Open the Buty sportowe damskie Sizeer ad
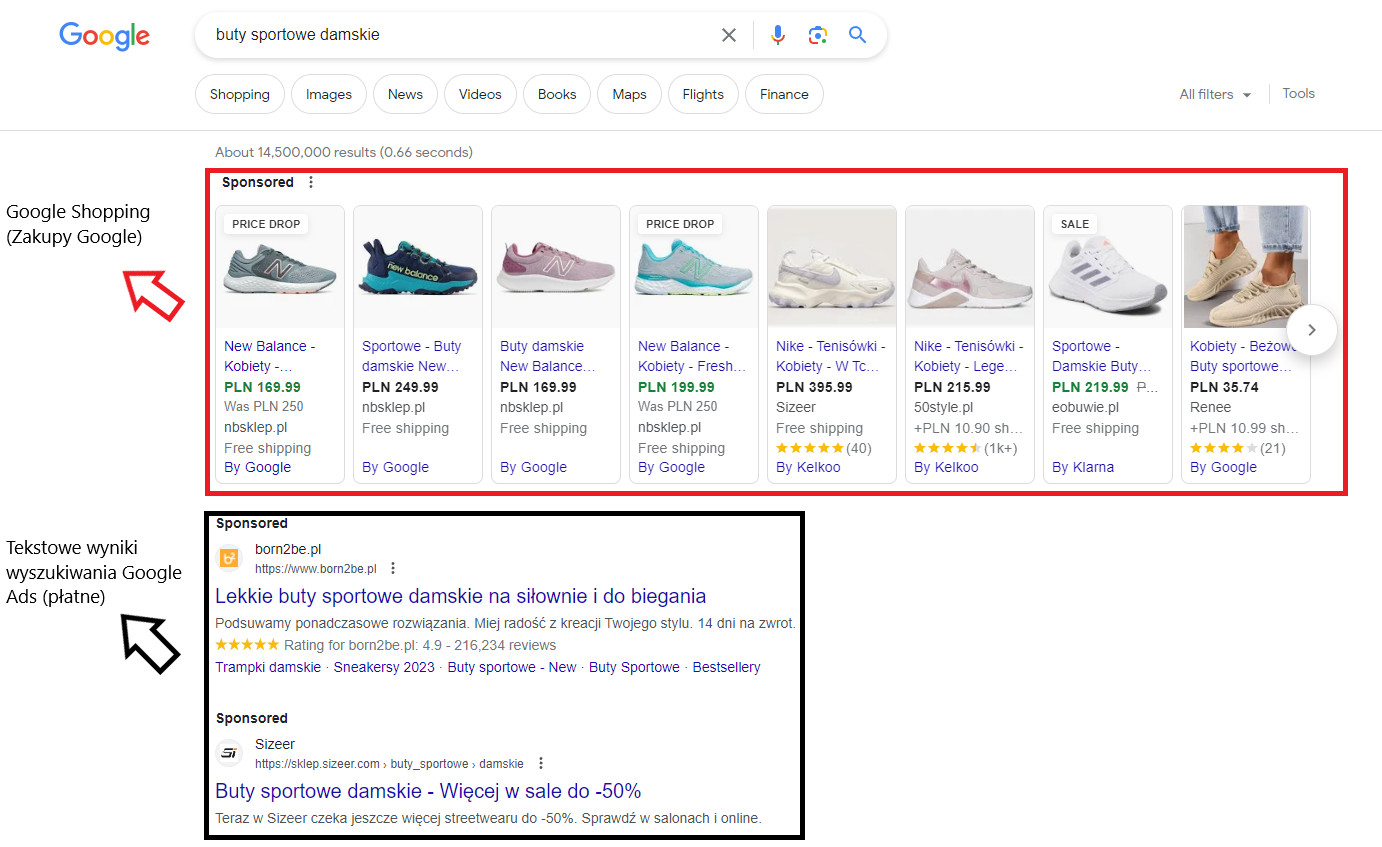Image resolution: width=1382 pixels, height=847 pixels. click(428, 791)
